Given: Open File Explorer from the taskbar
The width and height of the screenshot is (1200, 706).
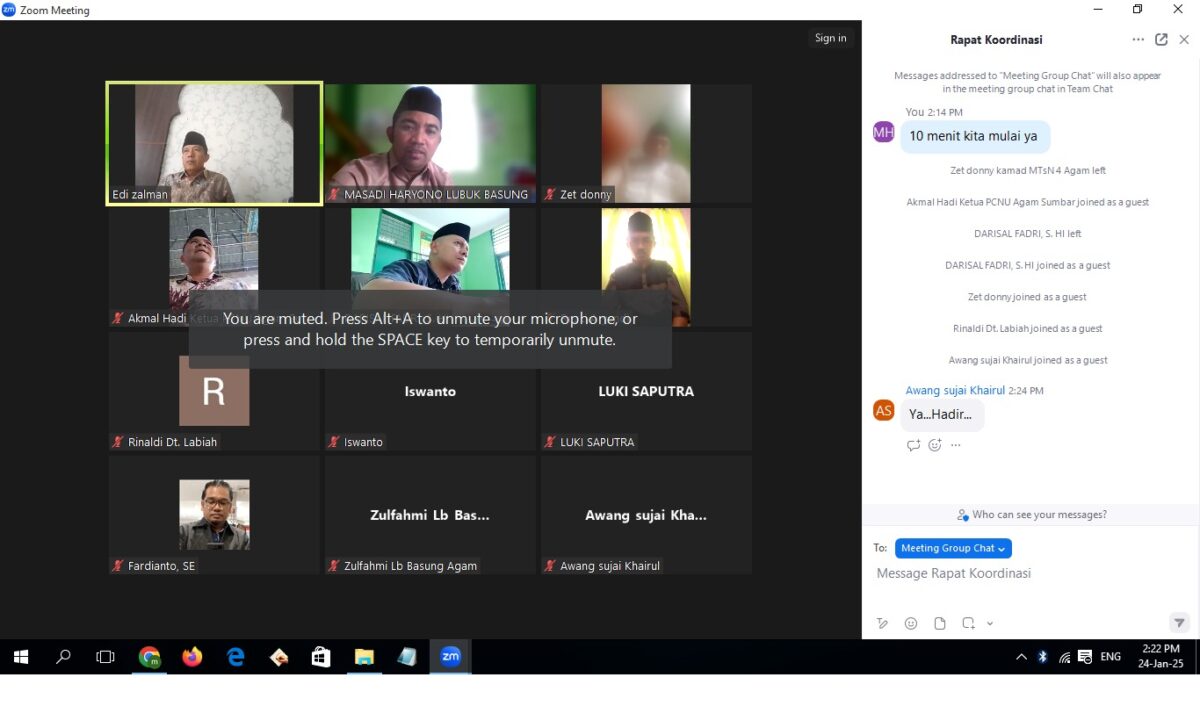Looking at the screenshot, I should pyautogui.click(x=364, y=657).
